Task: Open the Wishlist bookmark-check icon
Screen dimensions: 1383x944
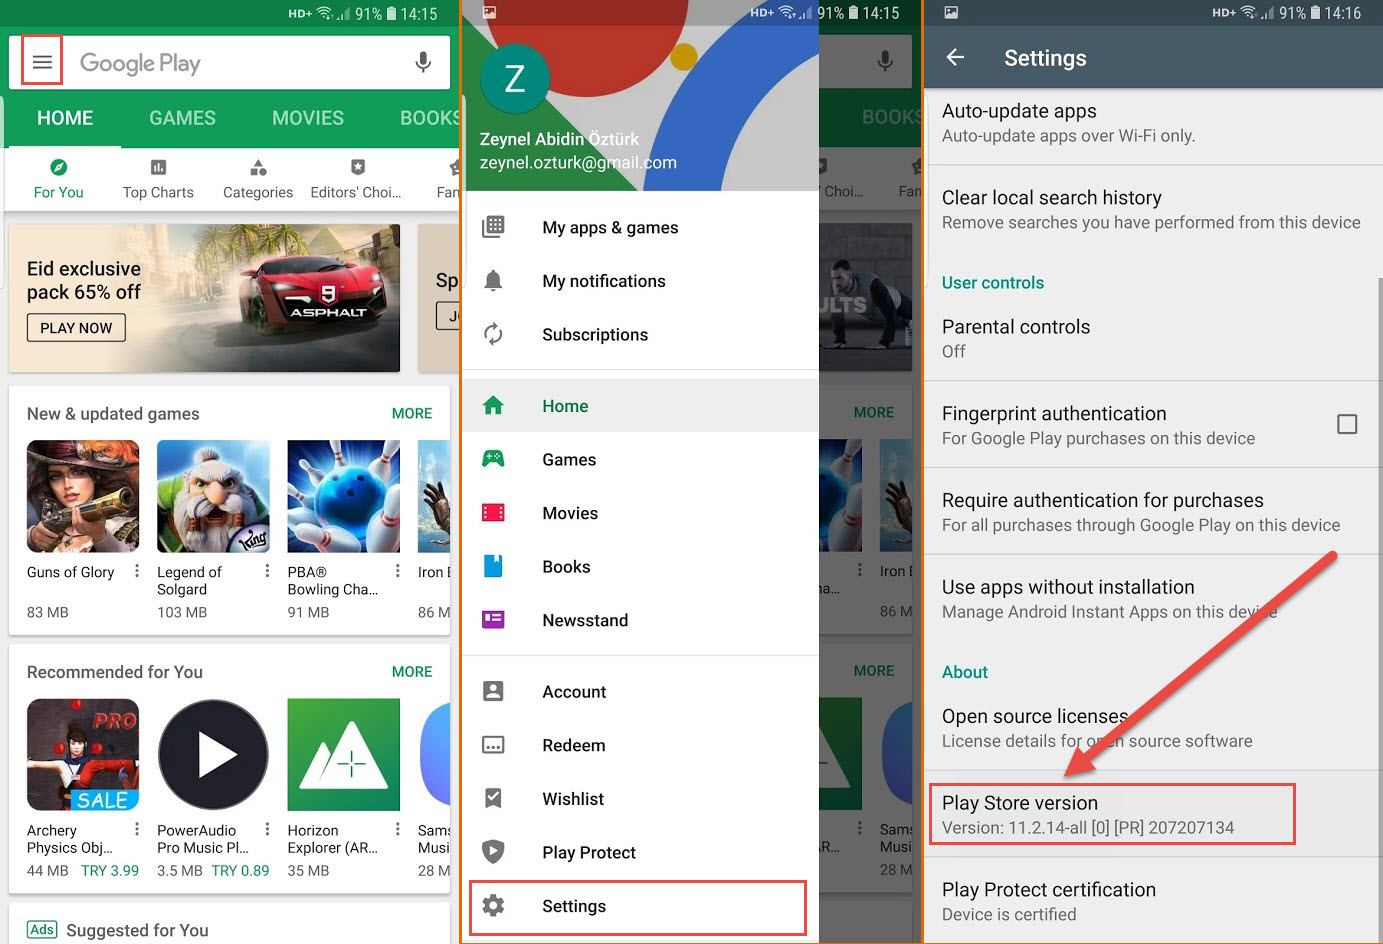Action: (x=493, y=798)
